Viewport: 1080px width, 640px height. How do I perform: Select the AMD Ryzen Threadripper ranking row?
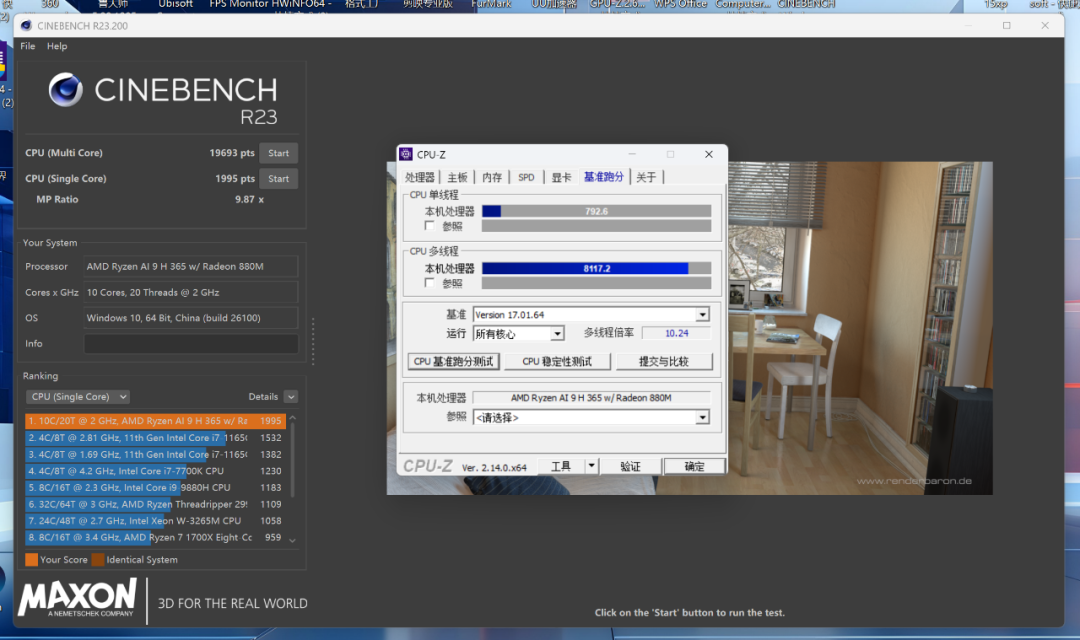click(155, 504)
